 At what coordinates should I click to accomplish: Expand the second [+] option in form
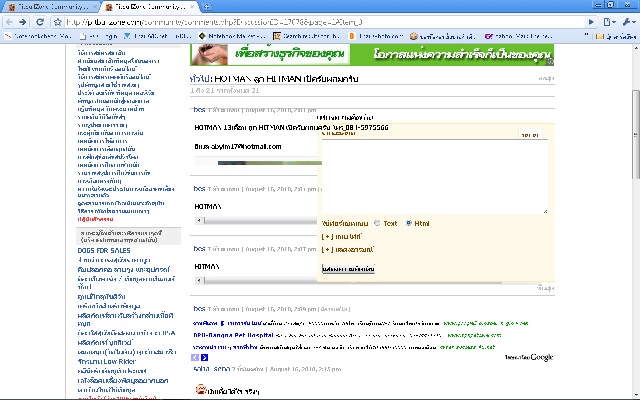pos(347,249)
